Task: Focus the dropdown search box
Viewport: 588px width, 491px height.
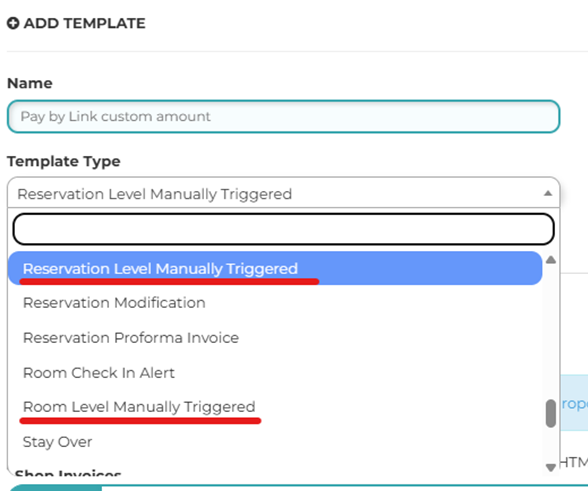Action: point(284,229)
